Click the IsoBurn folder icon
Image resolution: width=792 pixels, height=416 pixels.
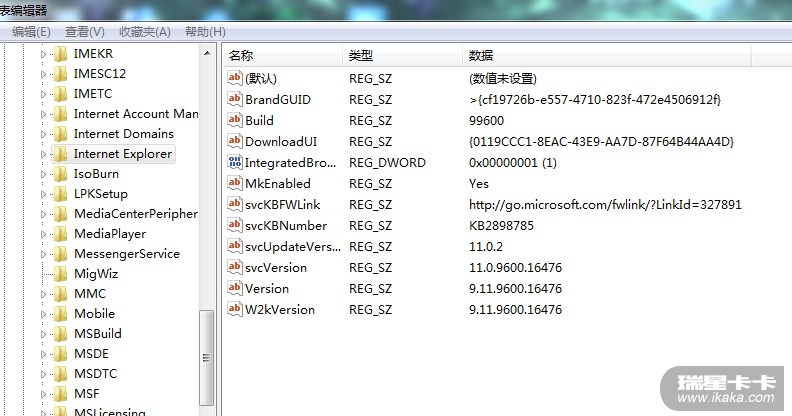[60, 174]
